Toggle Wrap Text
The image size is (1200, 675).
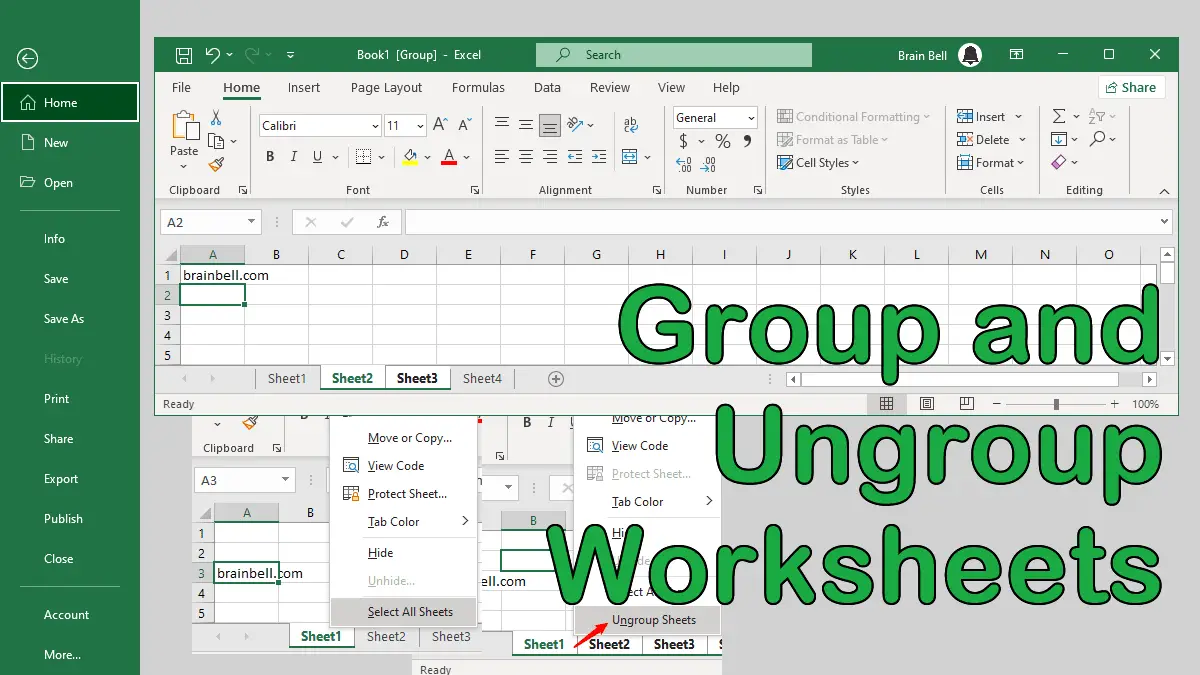[x=631, y=124]
